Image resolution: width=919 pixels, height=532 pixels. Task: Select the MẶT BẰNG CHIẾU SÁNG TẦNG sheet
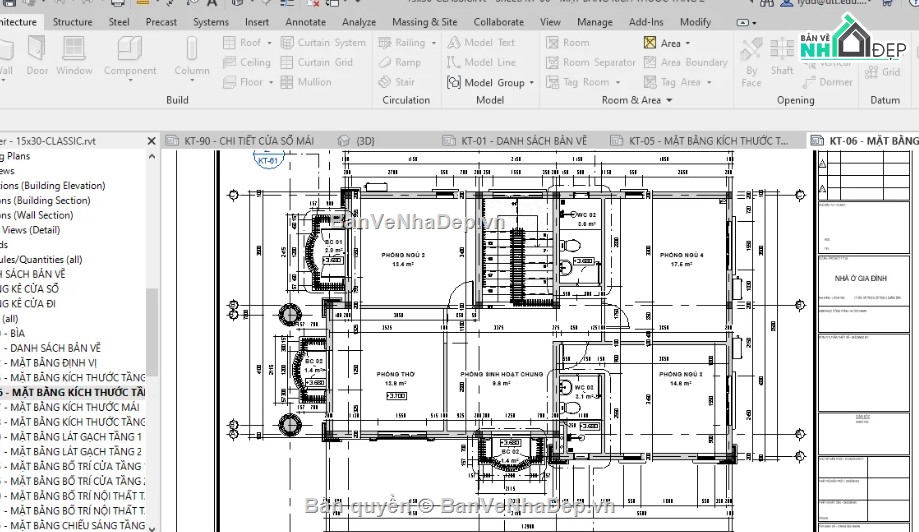click(x=77, y=525)
